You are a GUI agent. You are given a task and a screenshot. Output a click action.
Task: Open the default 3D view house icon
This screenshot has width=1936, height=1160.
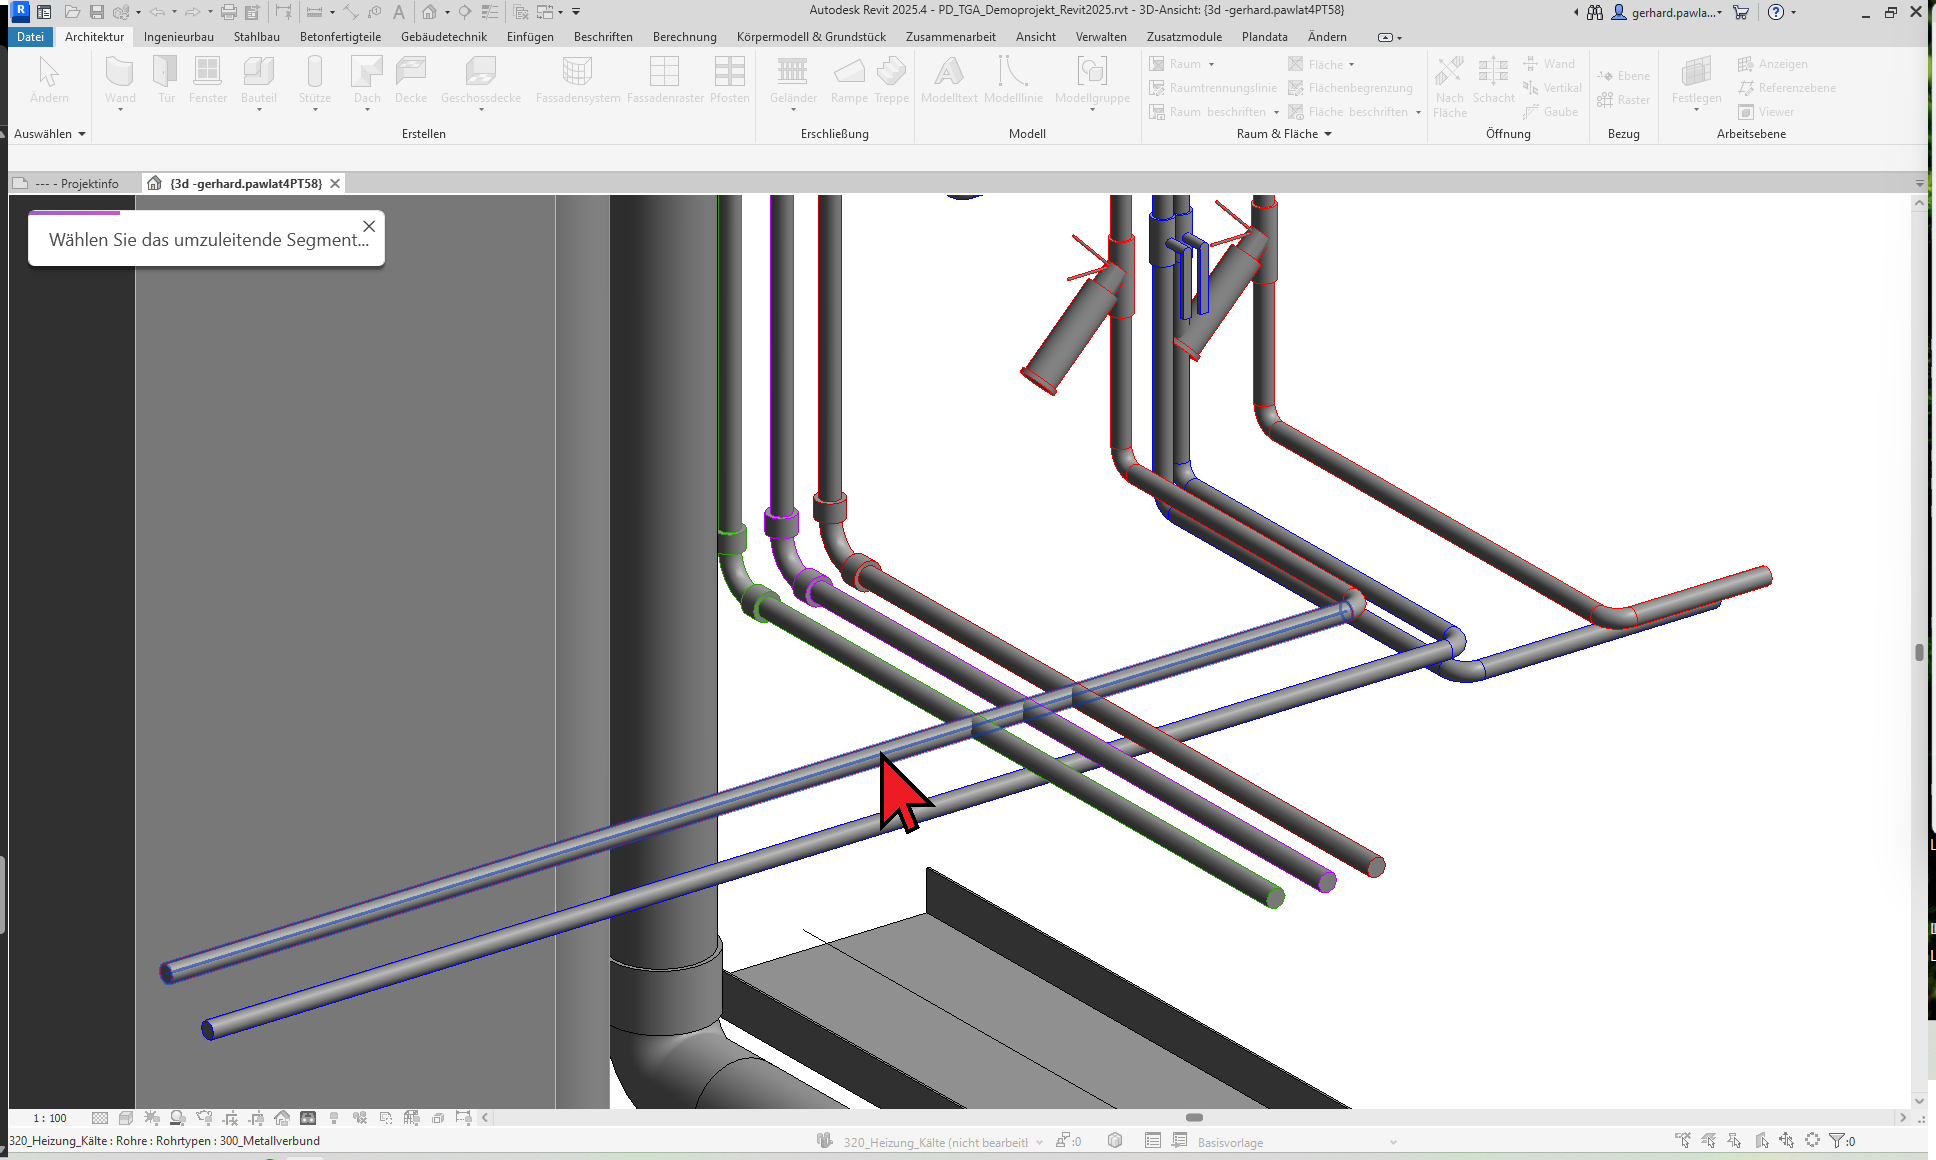coord(429,12)
